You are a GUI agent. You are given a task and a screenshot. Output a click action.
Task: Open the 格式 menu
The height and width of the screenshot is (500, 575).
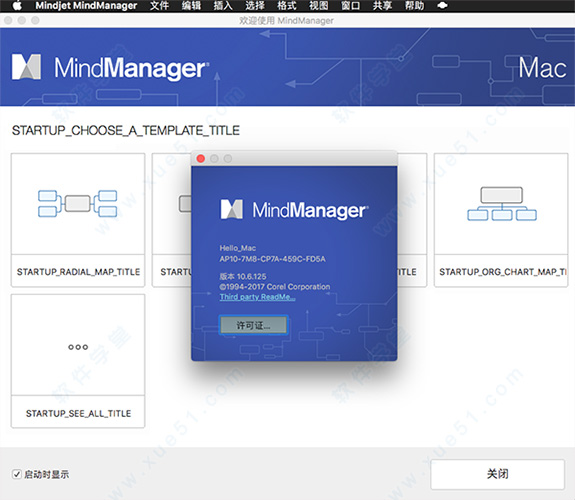click(x=286, y=6)
